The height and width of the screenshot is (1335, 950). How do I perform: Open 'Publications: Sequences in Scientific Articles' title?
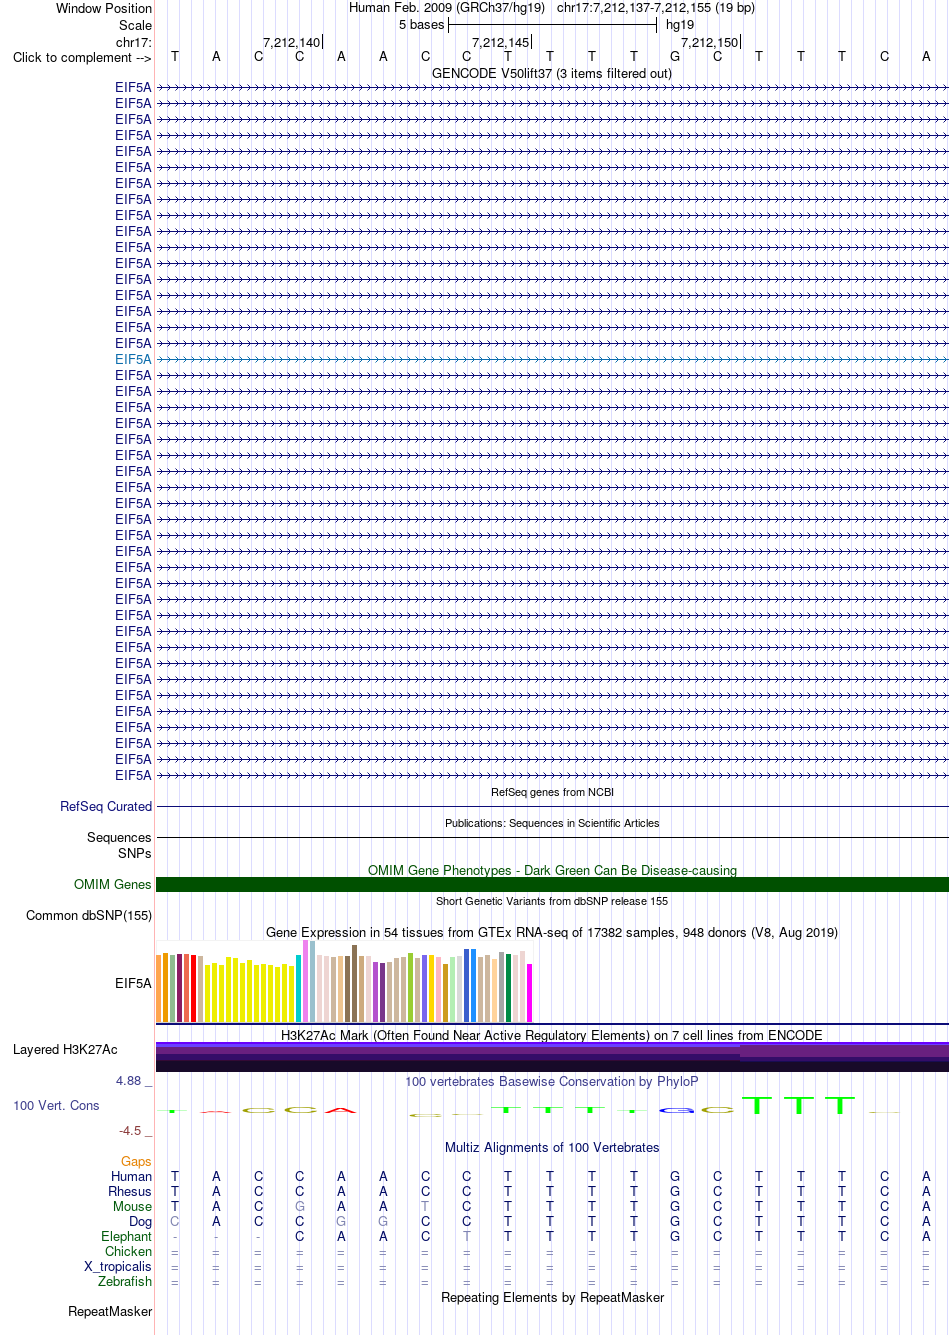coord(552,823)
